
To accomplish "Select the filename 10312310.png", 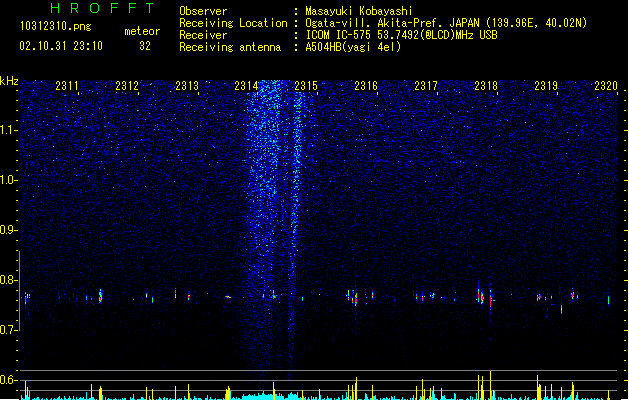I will click(x=56, y=26).
